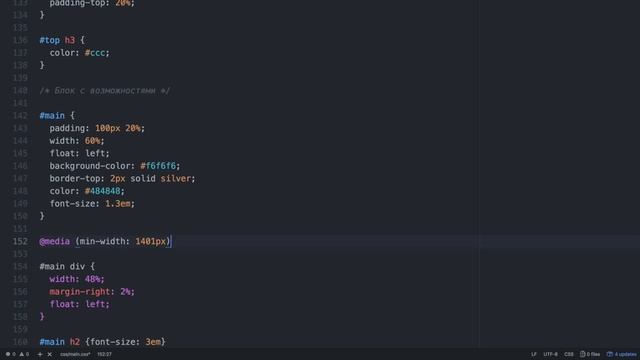Click the Russian comment on line 140
Screen dimensions: 640x360
click(x=104, y=91)
